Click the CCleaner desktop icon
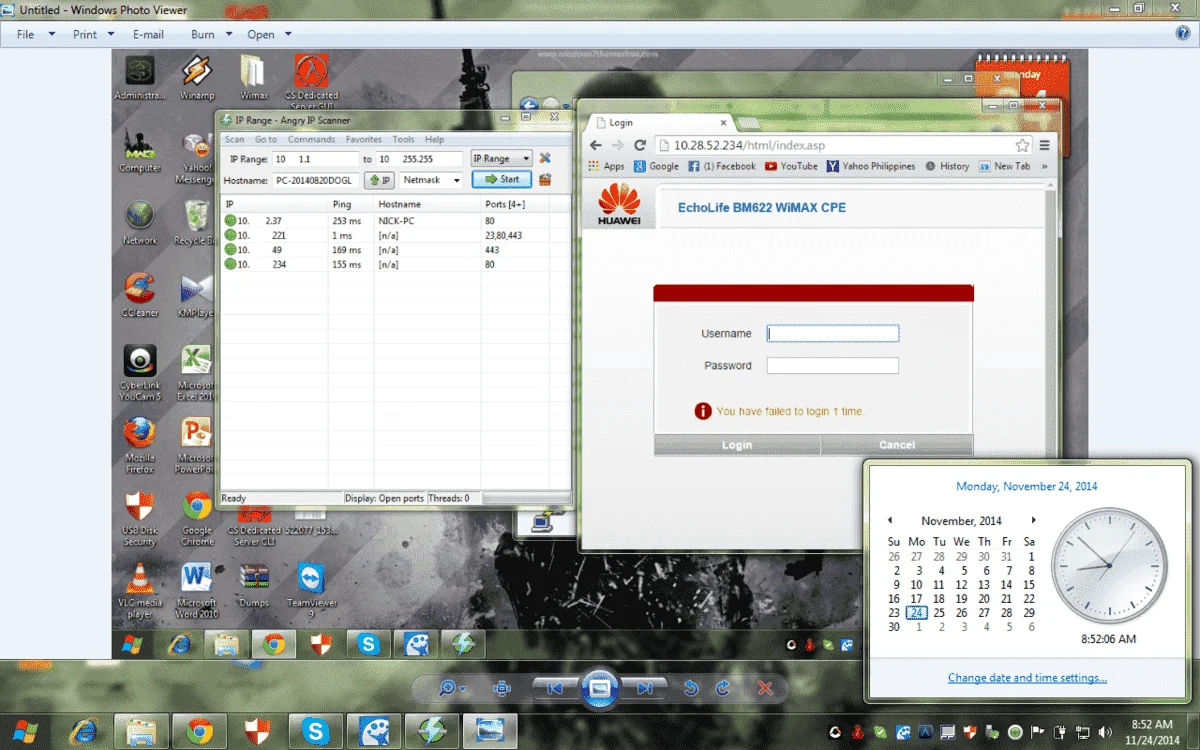Screen dimensions: 1200x750 click(x=140, y=295)
